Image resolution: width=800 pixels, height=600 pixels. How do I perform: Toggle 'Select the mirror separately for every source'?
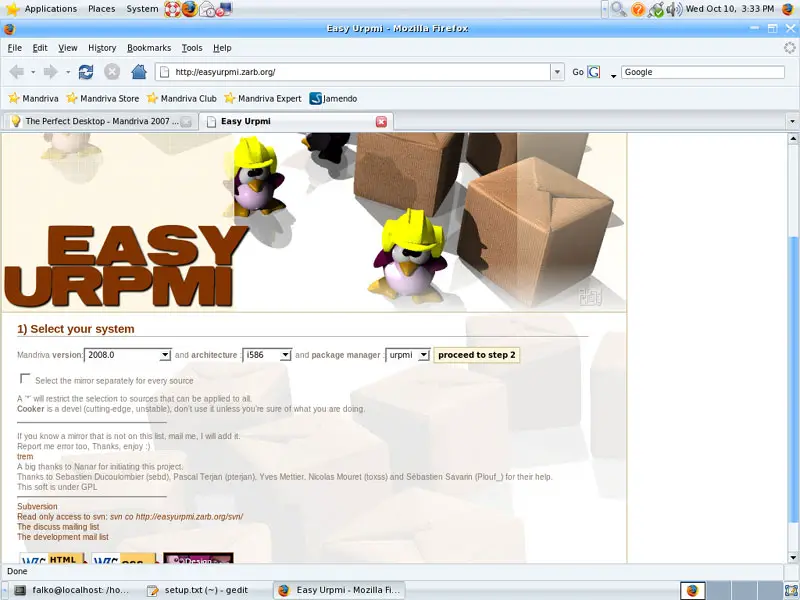pos(24,378)
